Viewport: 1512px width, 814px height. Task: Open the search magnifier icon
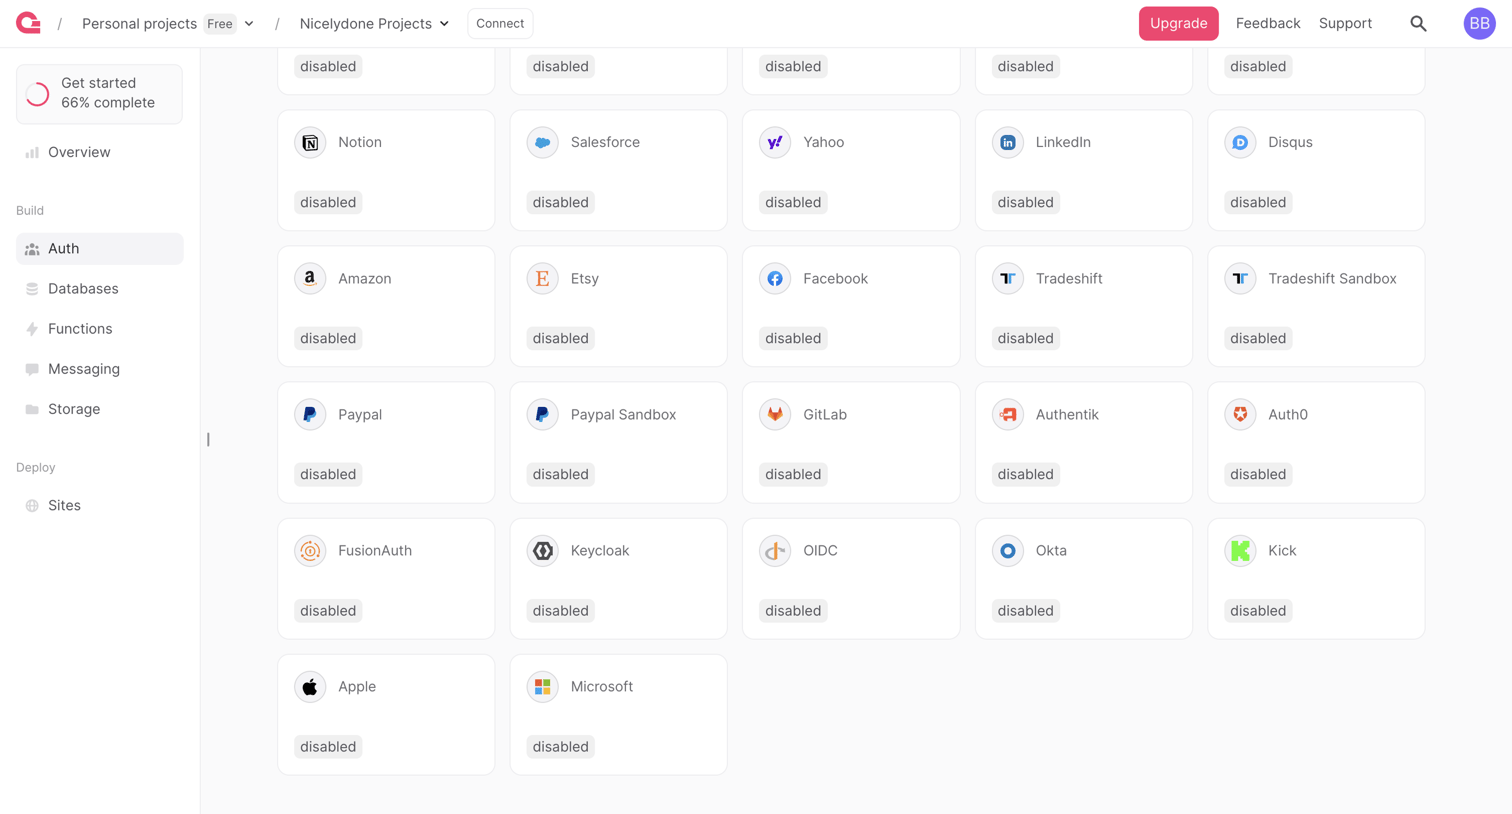[x=1418, y=23]
